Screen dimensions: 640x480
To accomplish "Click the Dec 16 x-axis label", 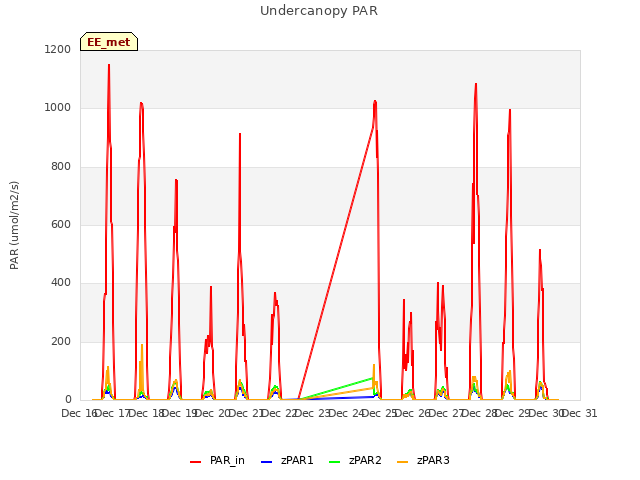I will pyautogui.click(x=79, y=414).
